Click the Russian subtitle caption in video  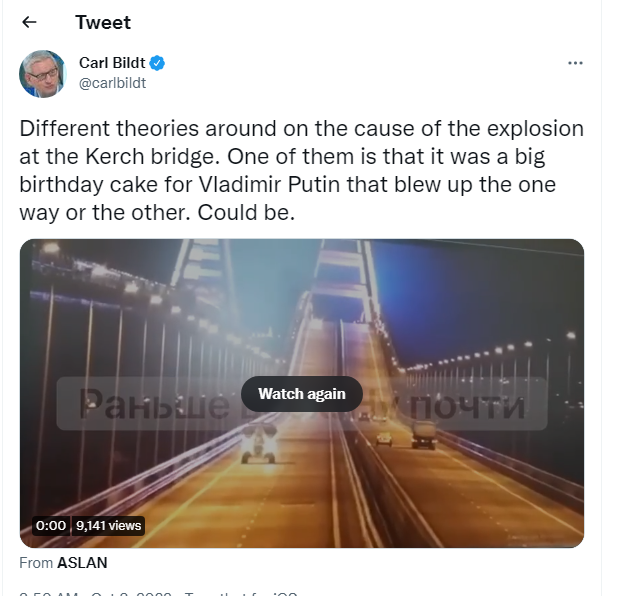click(x=302, y=403)
